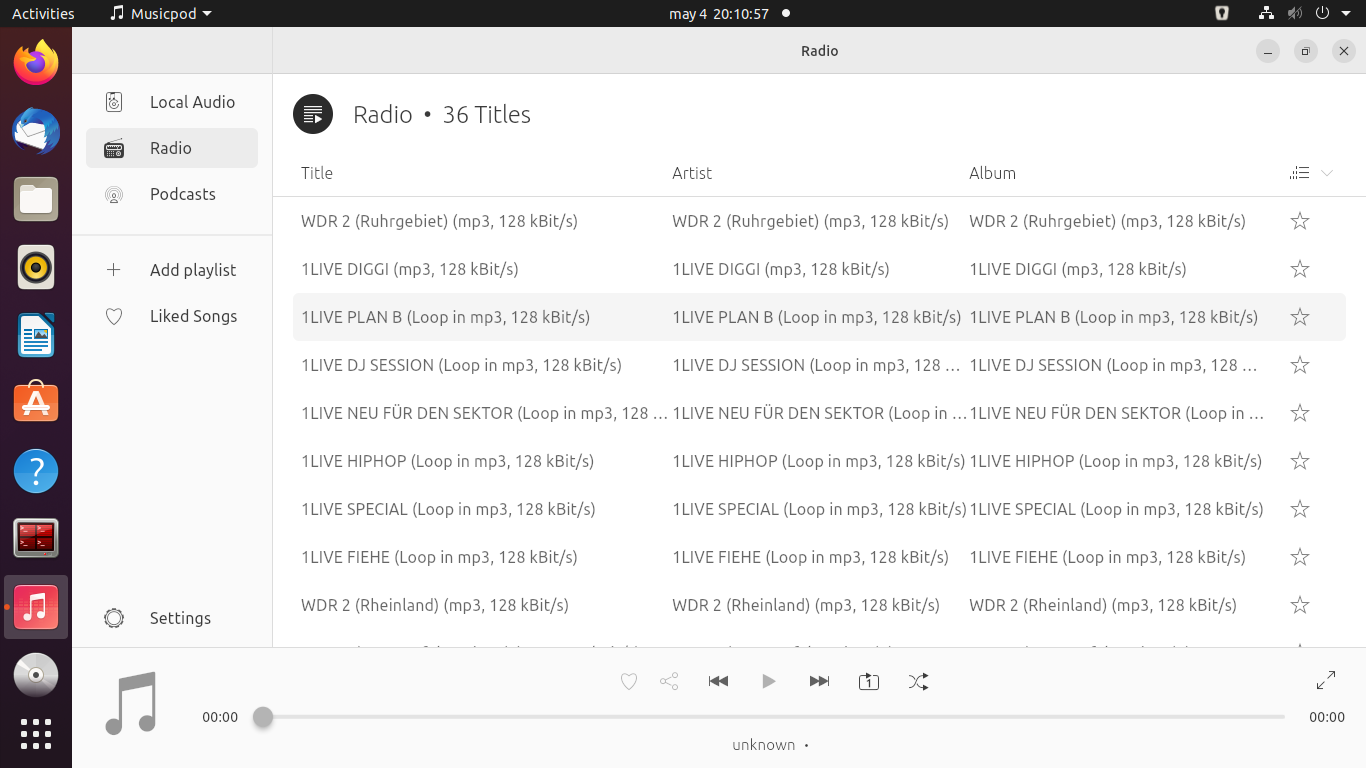Open Musicpod Settings
The width and height of the screenshot is (1366, 768).
172,618
